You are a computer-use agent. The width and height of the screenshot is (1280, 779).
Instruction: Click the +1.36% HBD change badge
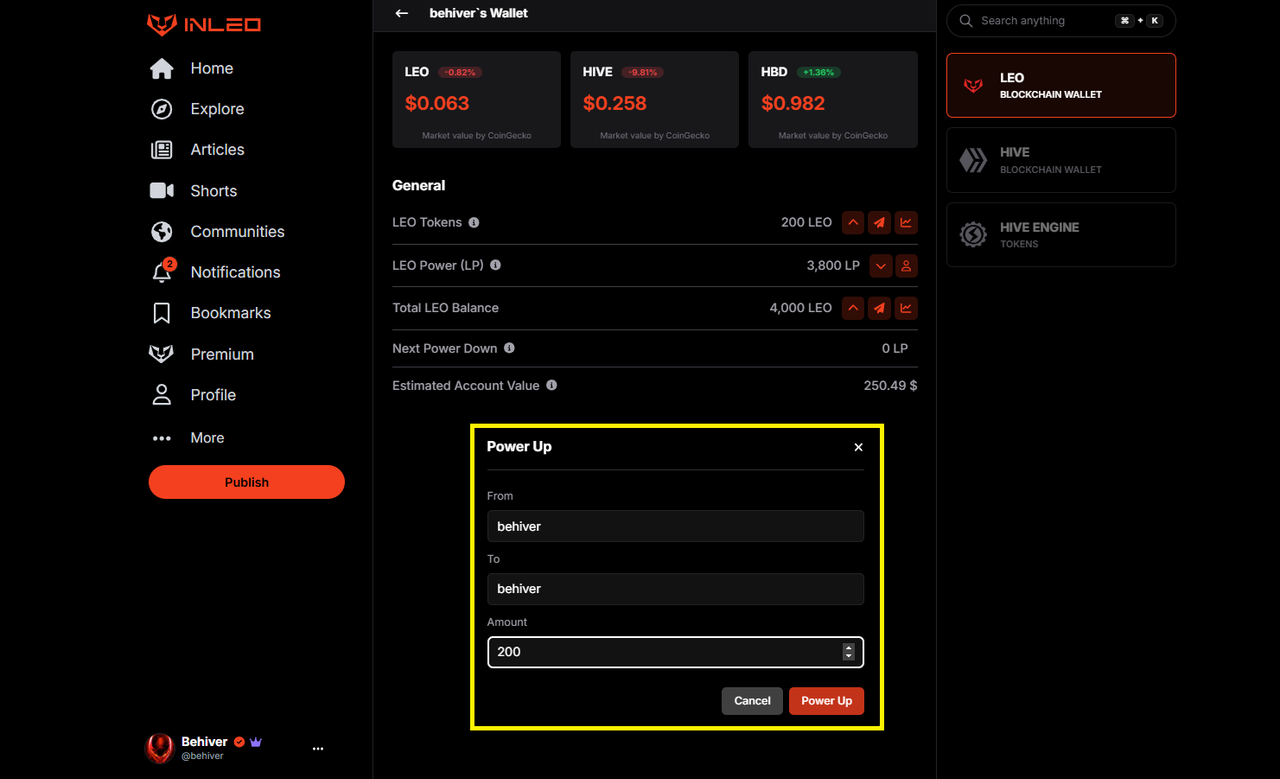(x=819, y=73)
